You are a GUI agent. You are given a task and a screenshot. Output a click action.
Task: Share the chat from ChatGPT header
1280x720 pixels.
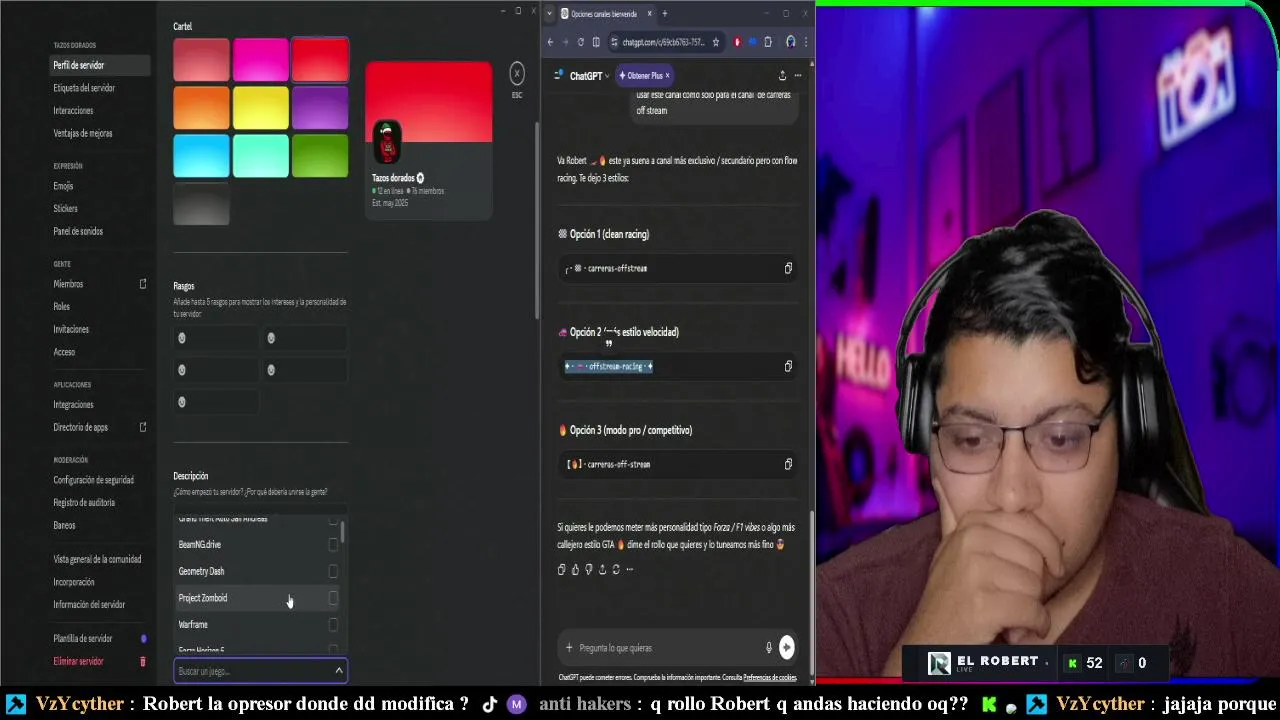[782, 75]
